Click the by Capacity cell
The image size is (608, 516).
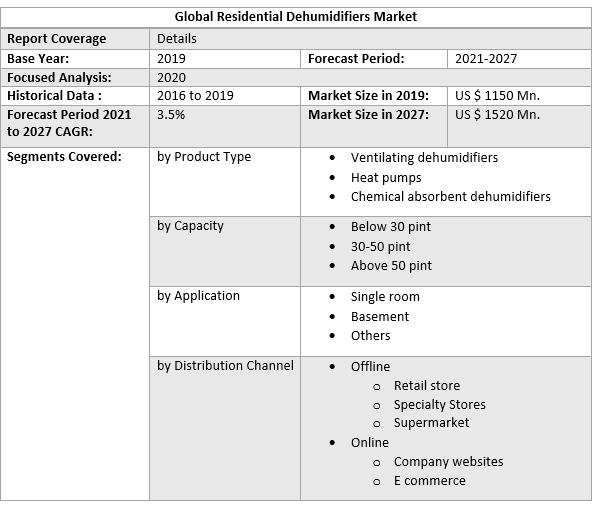point(190,226)
